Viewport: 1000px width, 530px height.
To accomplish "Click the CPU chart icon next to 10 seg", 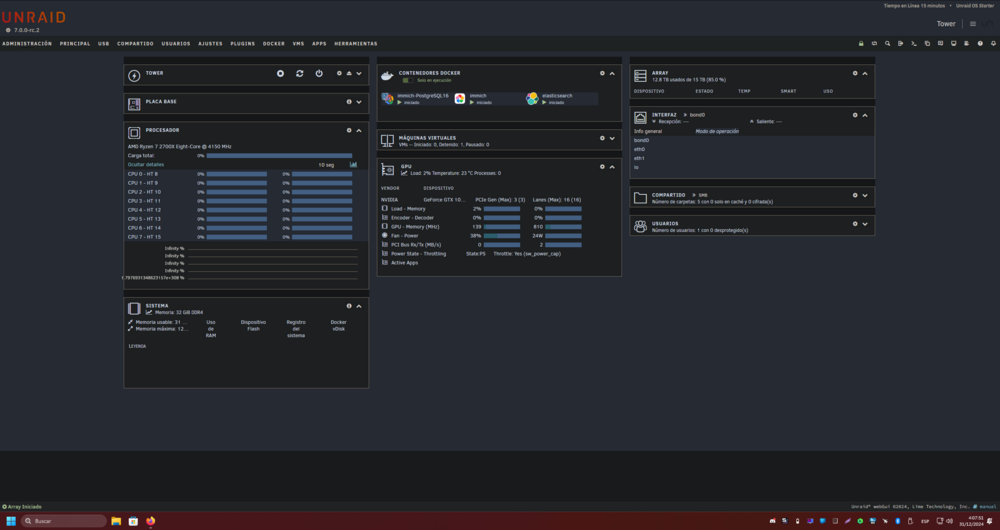I will [353, 165].
